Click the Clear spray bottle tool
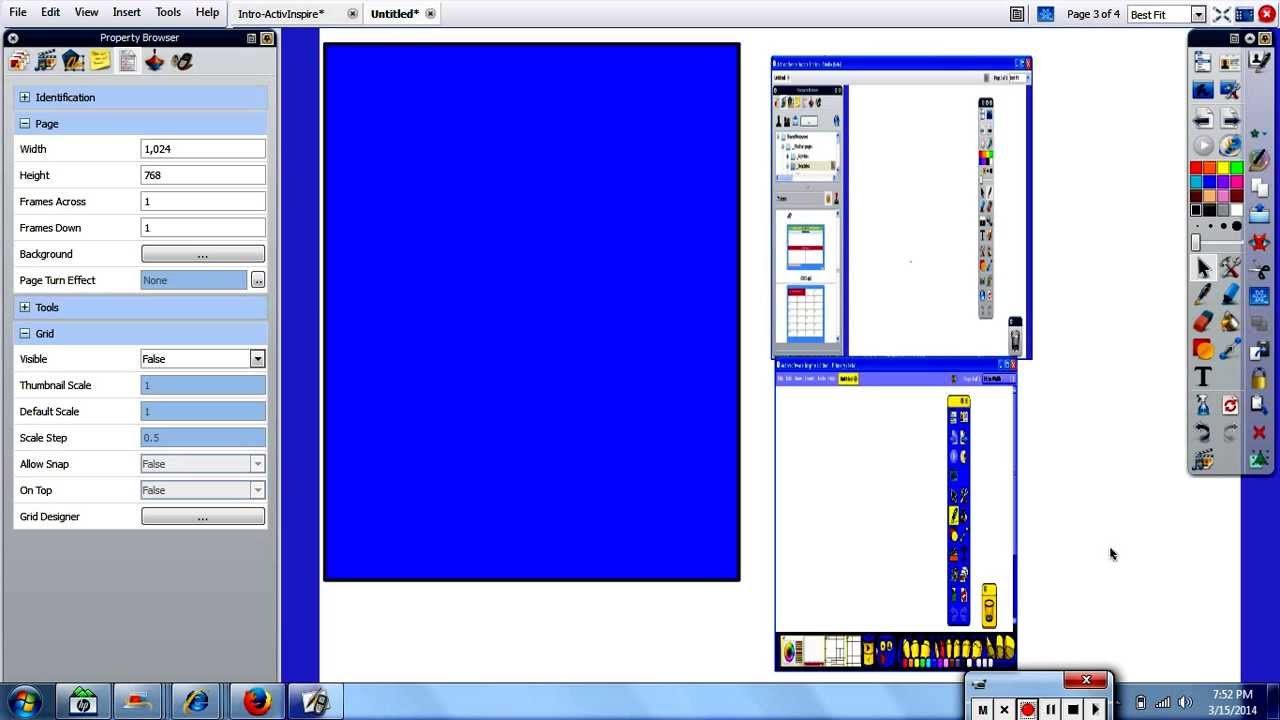Screen dimensions: 1280x720 1203,405
